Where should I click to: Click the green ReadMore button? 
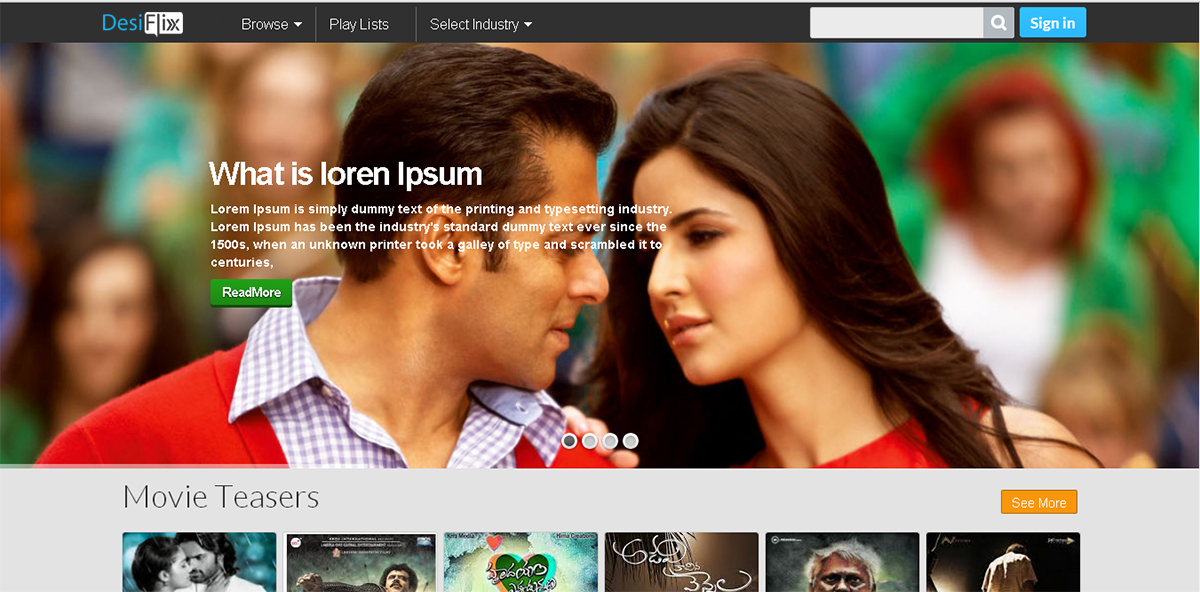tap(251, 292)
